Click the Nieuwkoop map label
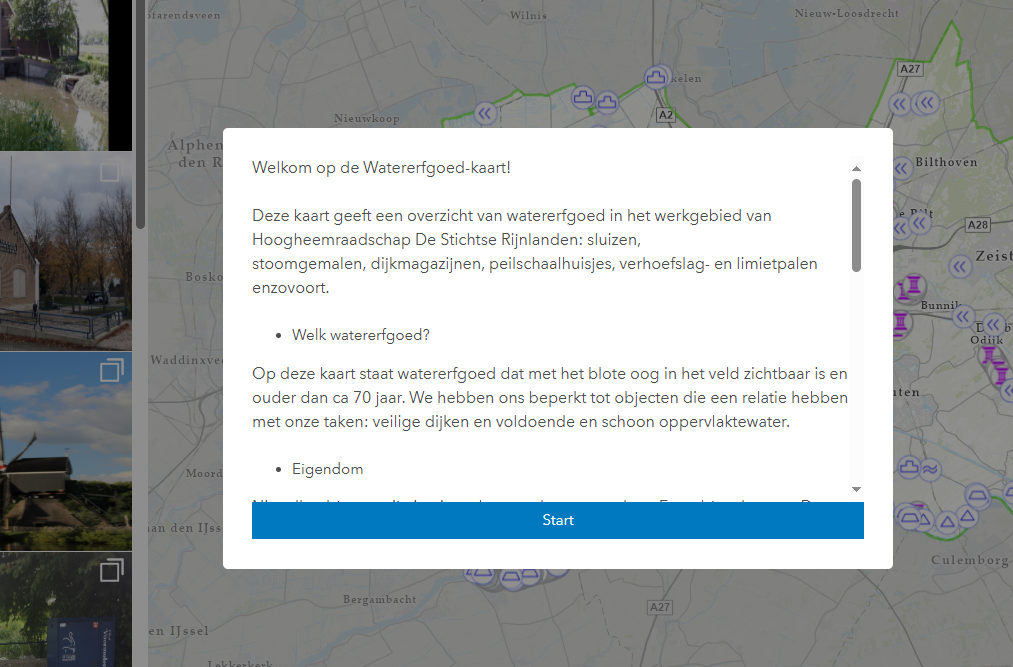This screenshot has height=667, width=1013. 366,118
